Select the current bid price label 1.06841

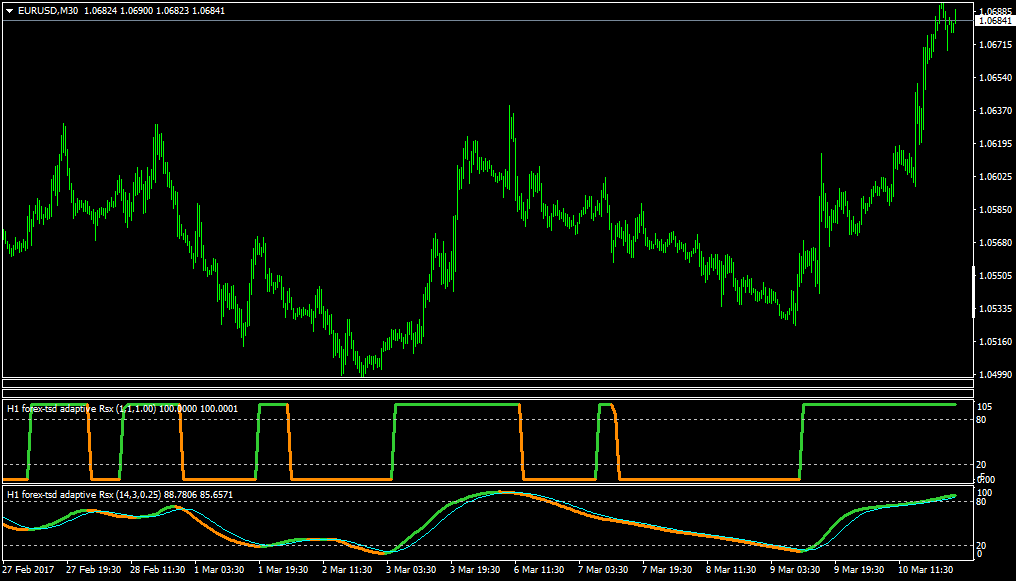995,21
